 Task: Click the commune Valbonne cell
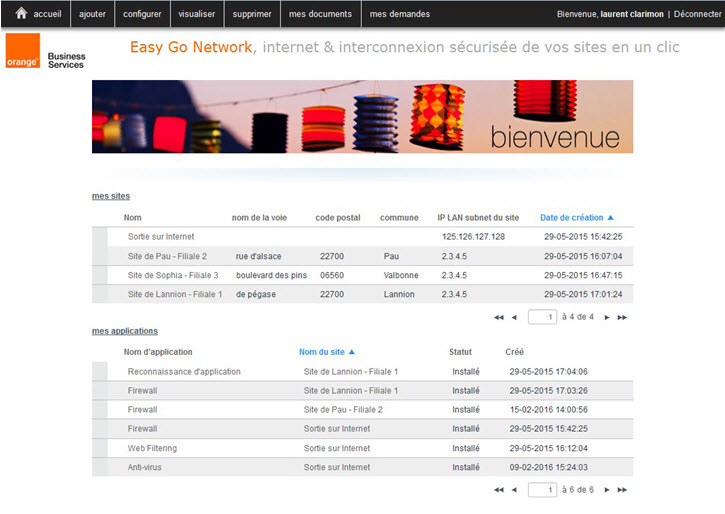401,275
